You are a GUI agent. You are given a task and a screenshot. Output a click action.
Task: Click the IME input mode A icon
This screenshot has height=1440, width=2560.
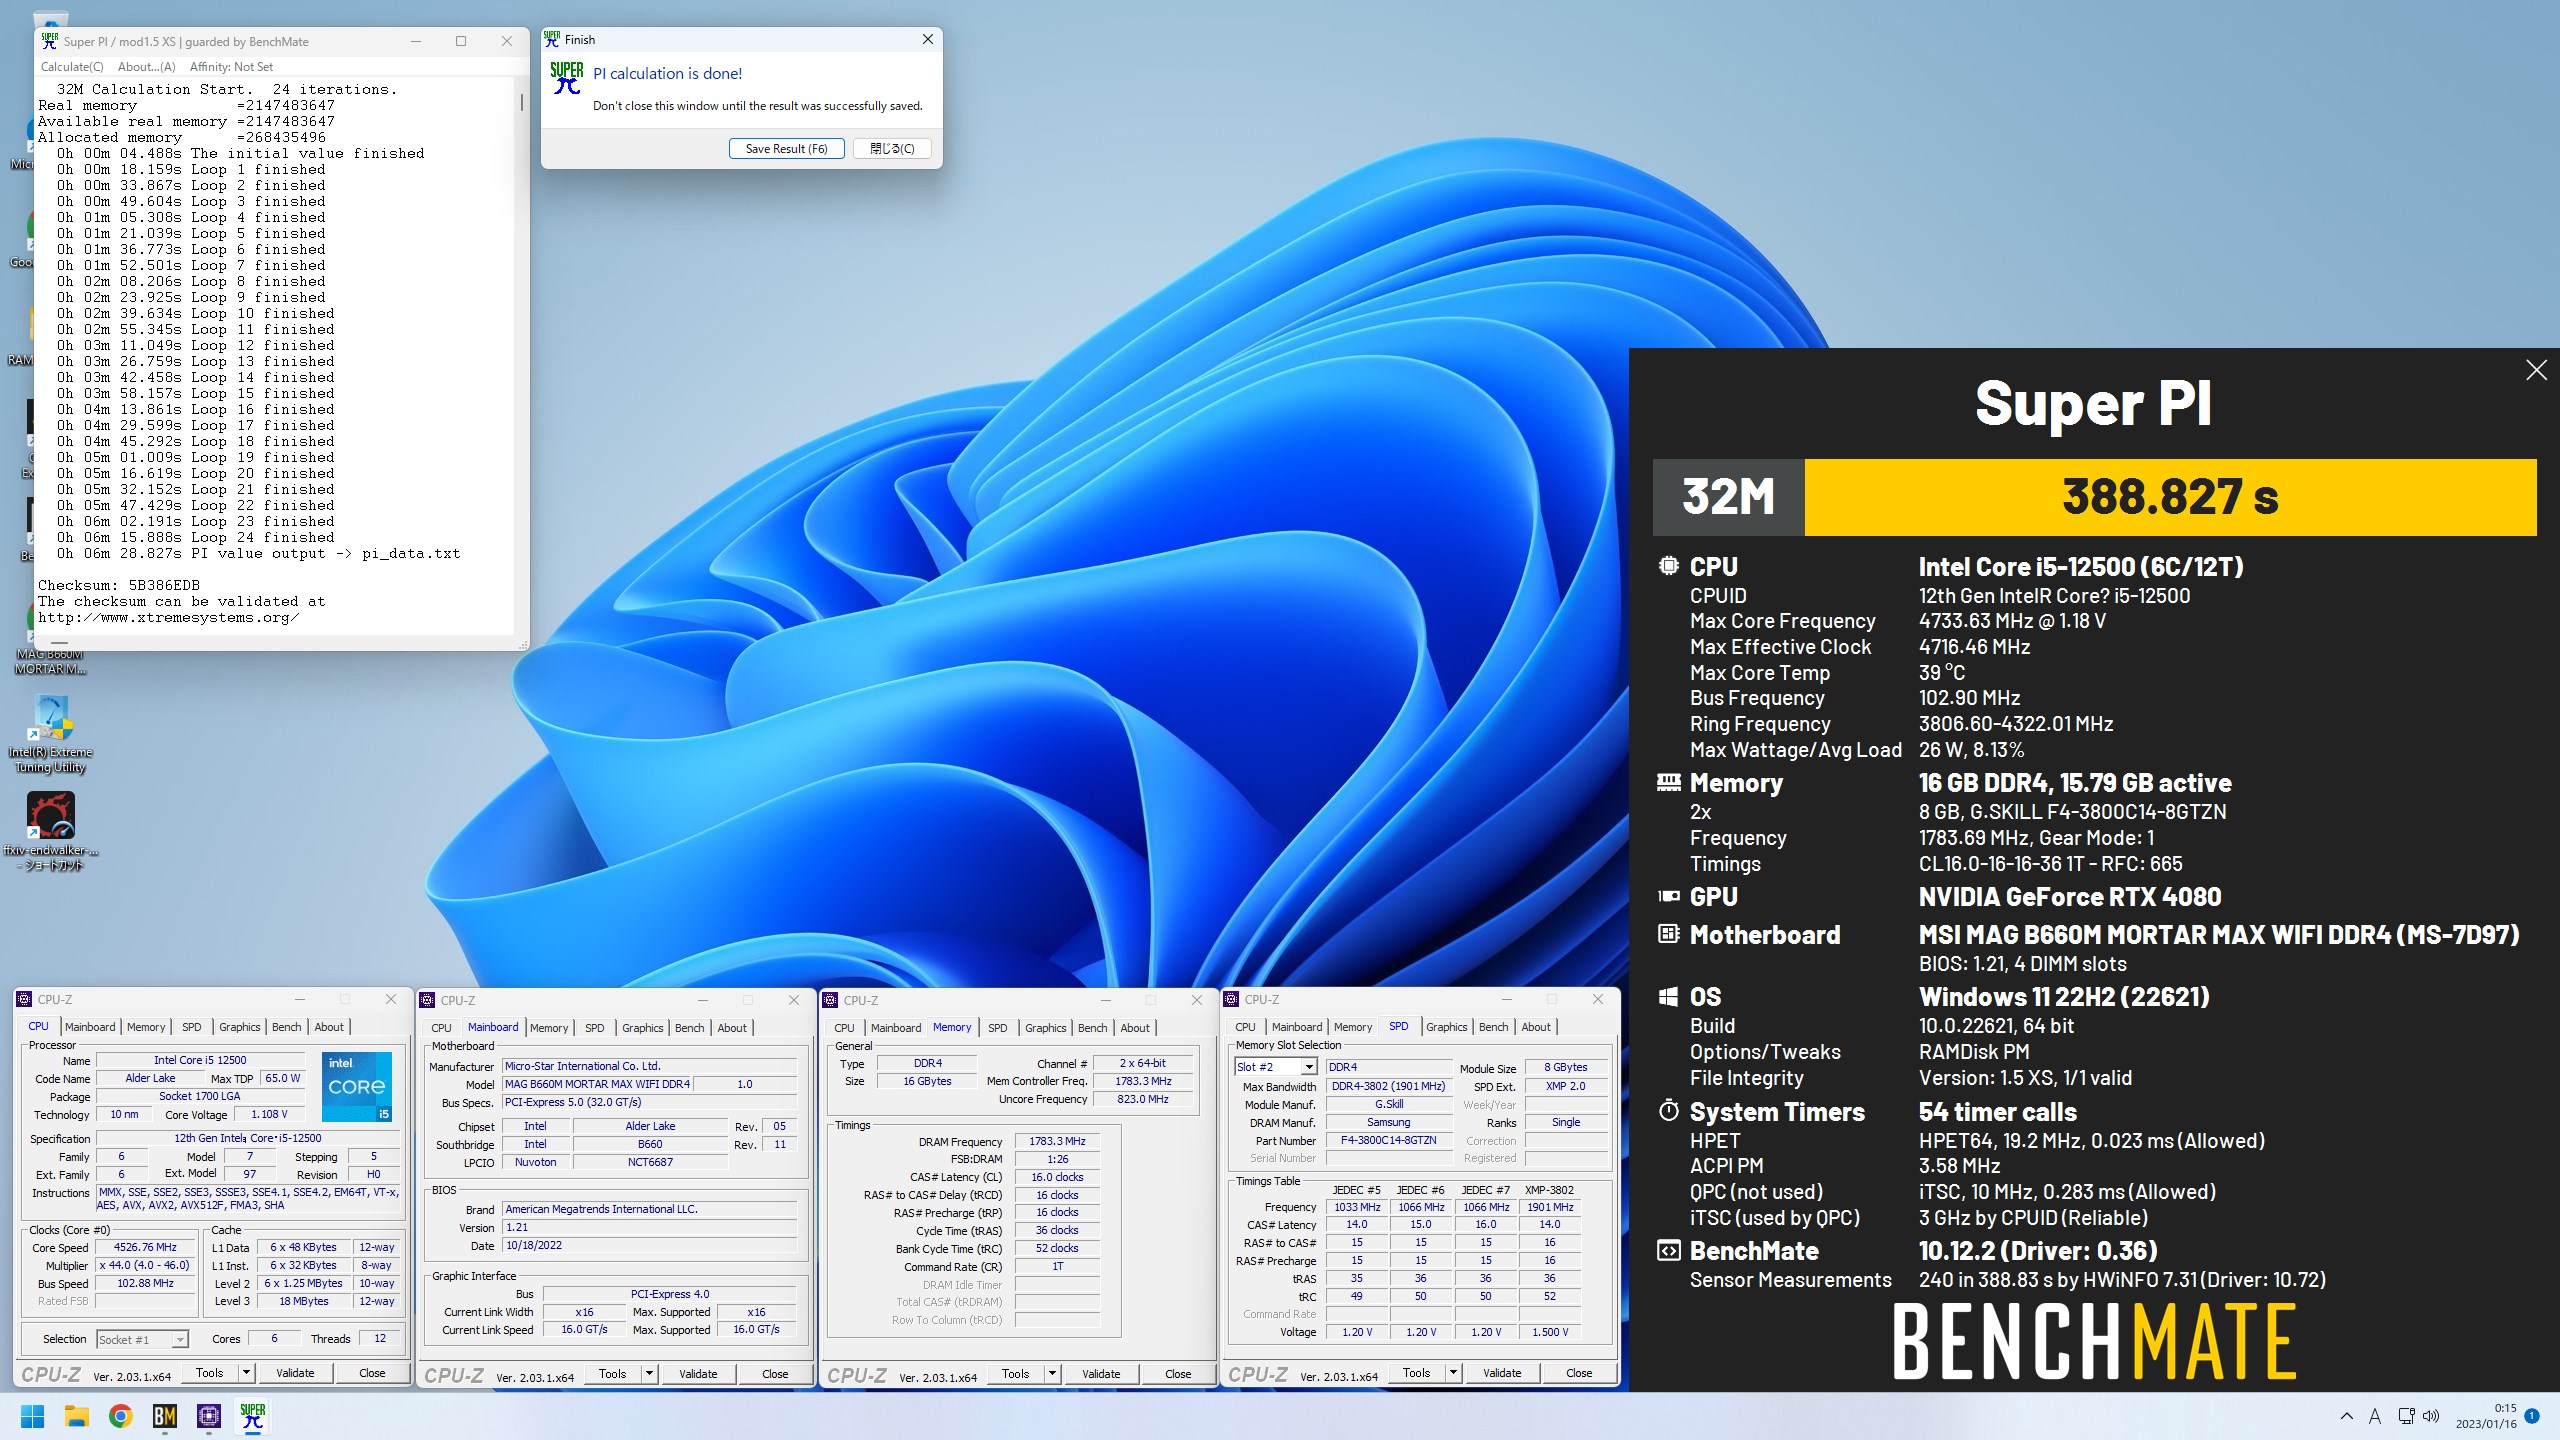(2375, 1416)
